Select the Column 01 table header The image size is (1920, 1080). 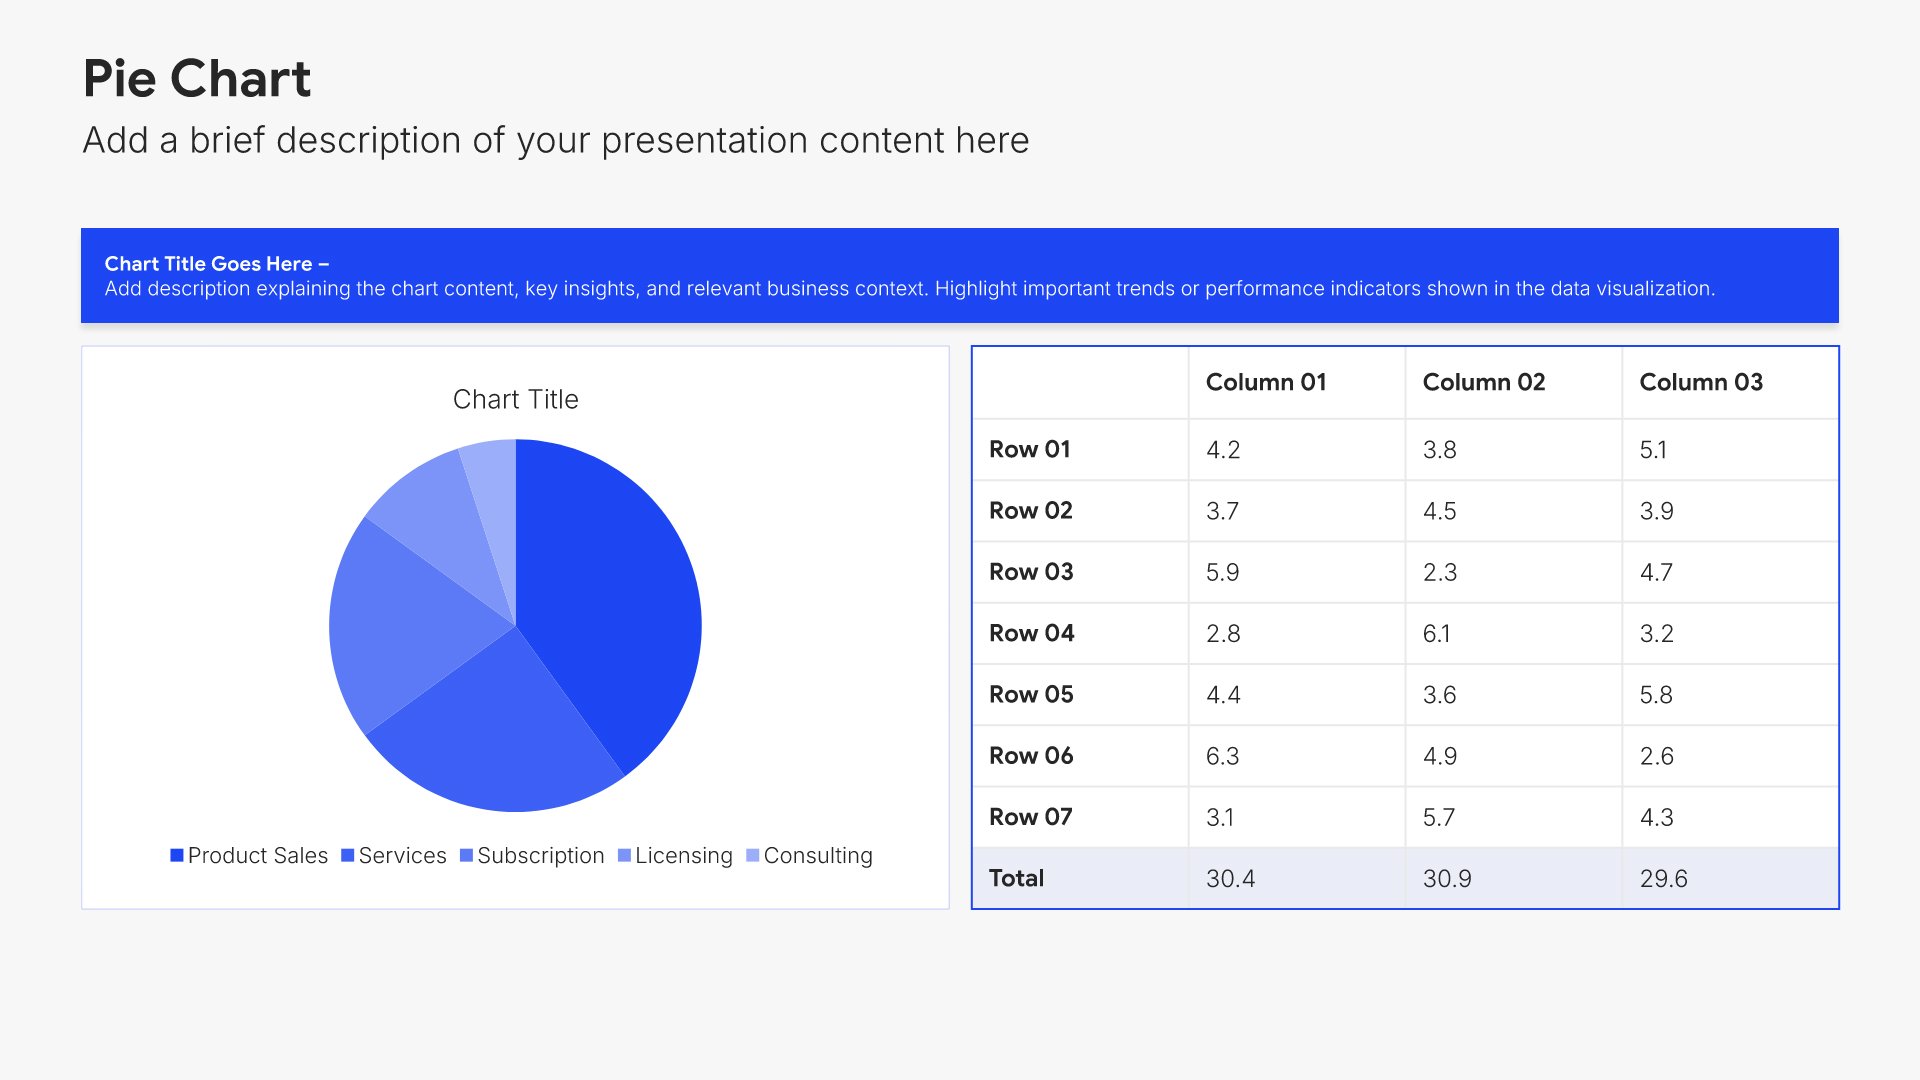point(1297,382)
